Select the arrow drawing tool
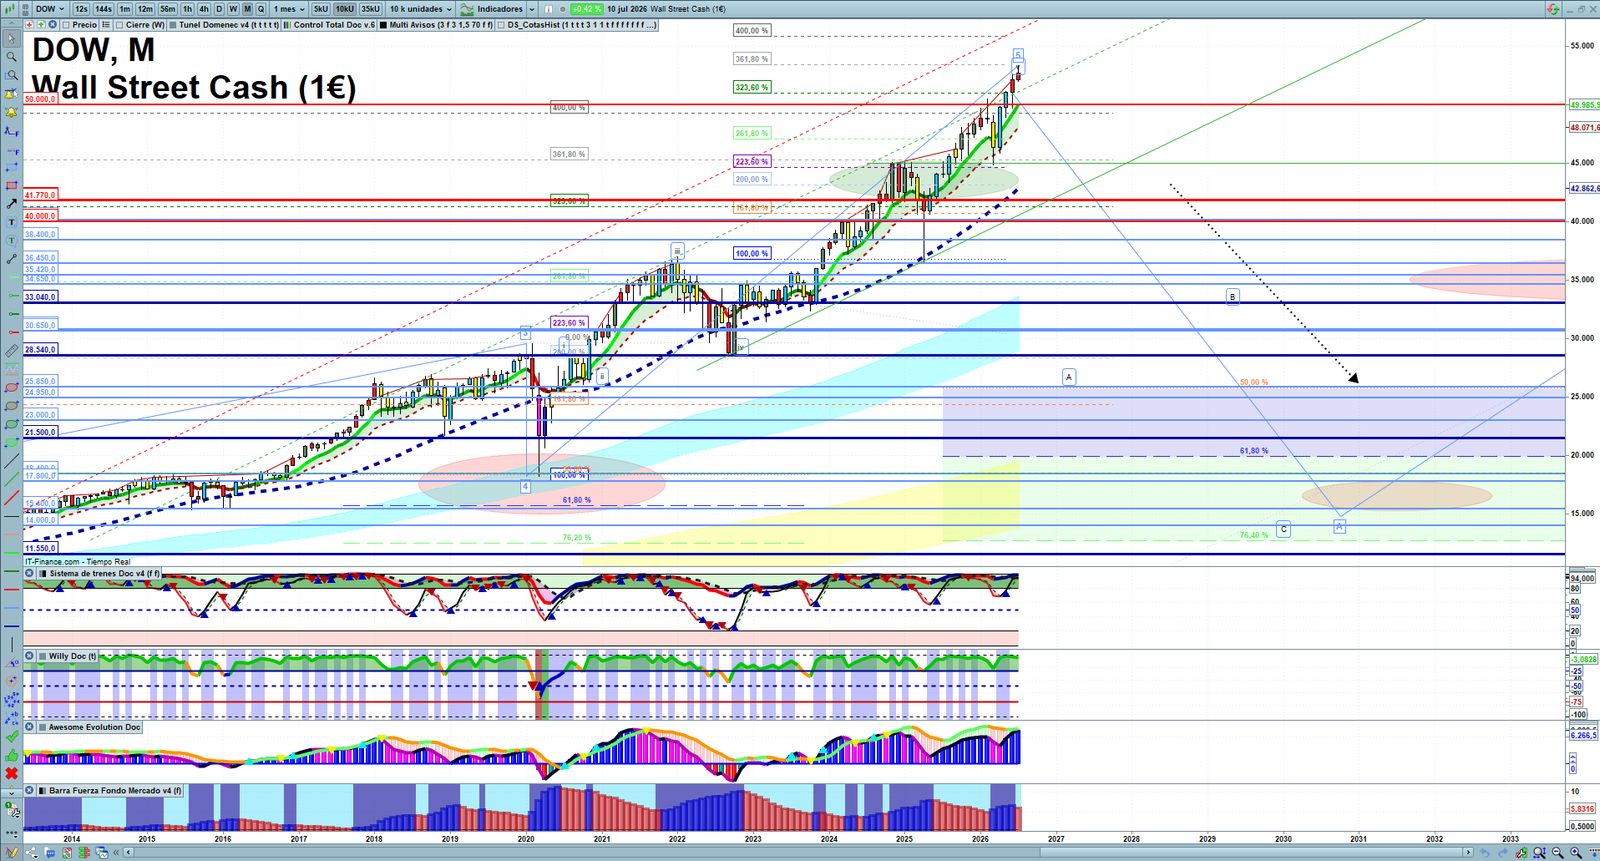The width and height of the screenshot is (1600, 861). 12,203
